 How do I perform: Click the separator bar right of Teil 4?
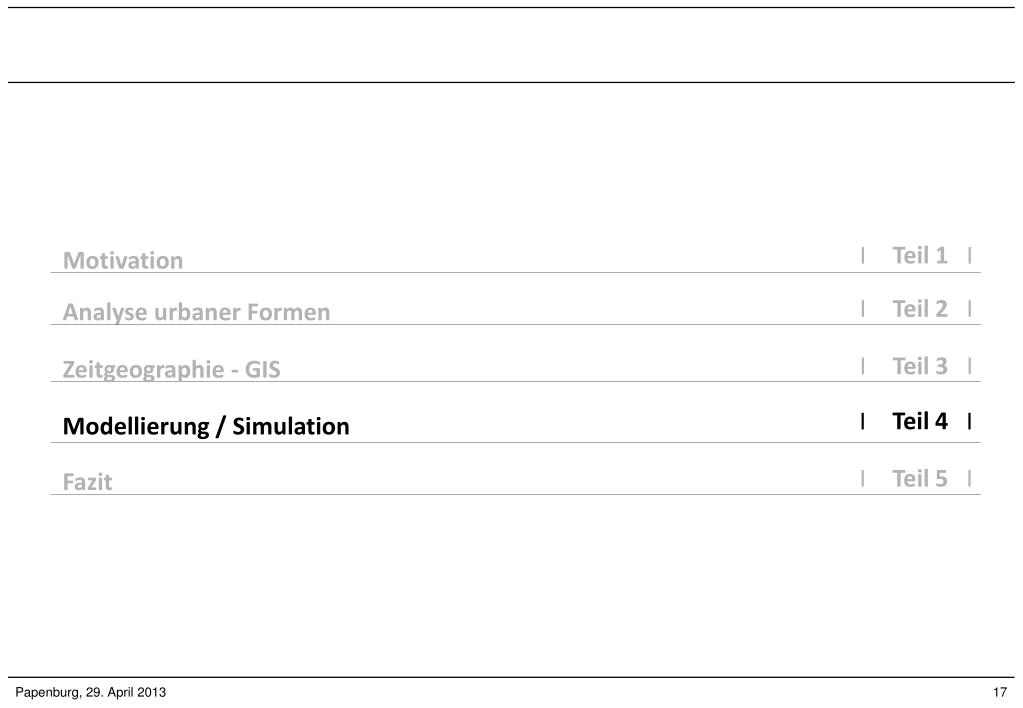tap(970, 421)
